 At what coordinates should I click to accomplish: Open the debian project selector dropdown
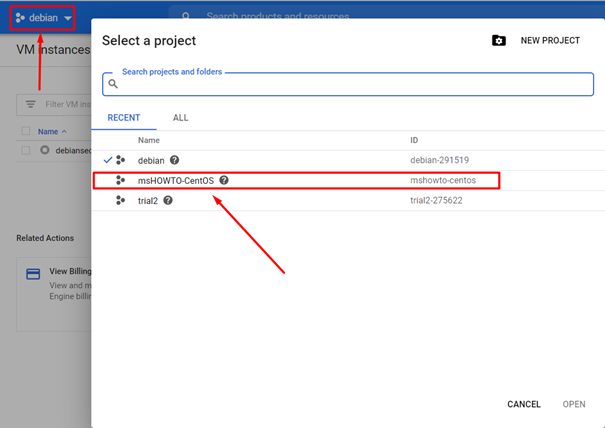[x=43, y=18]
